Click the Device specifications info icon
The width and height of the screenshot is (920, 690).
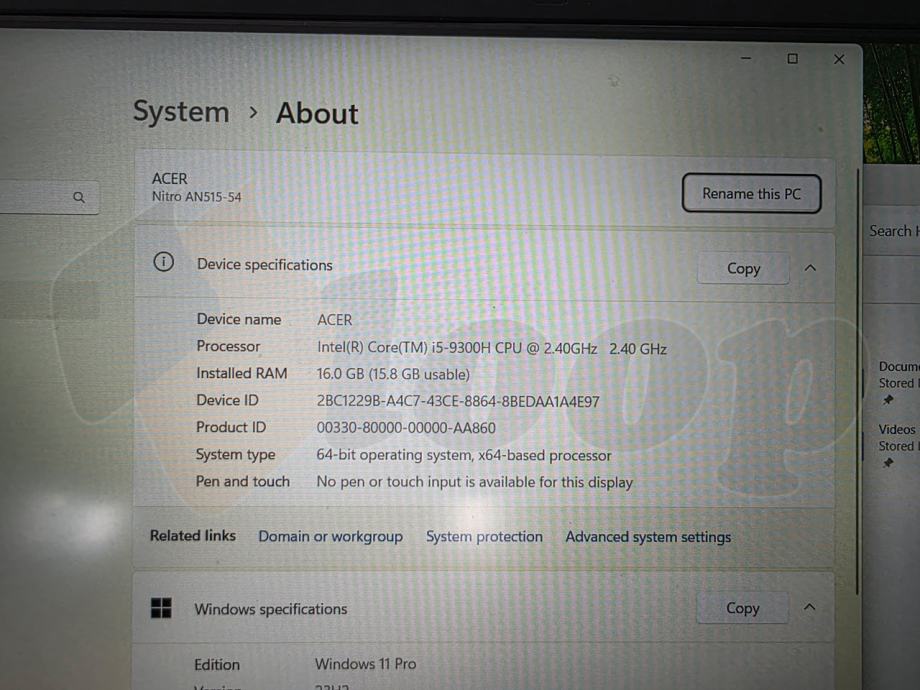(x=163, y=262)
